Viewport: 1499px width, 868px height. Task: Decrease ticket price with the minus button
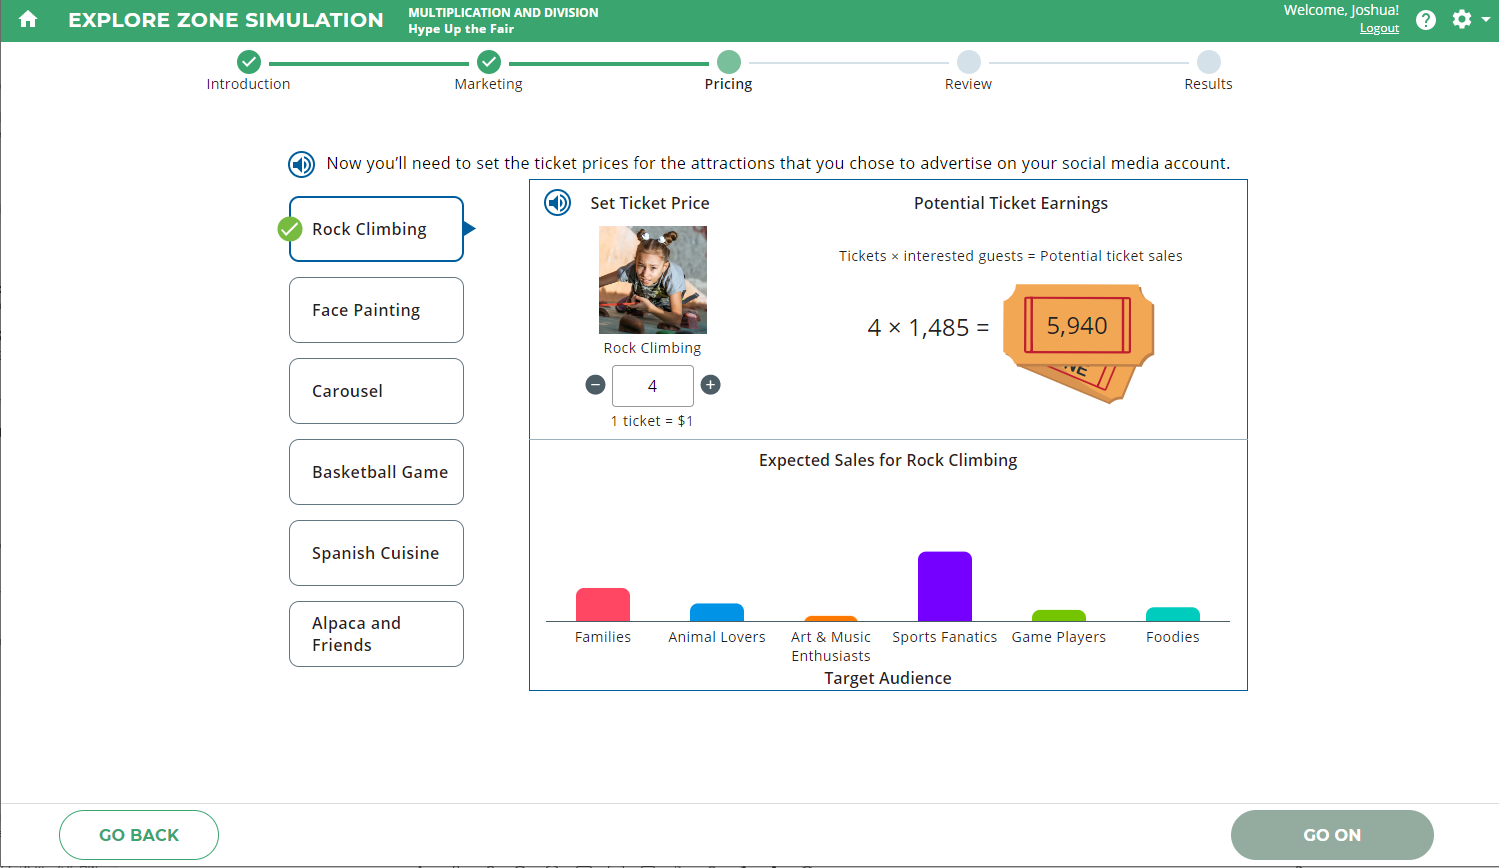[594, 384]
